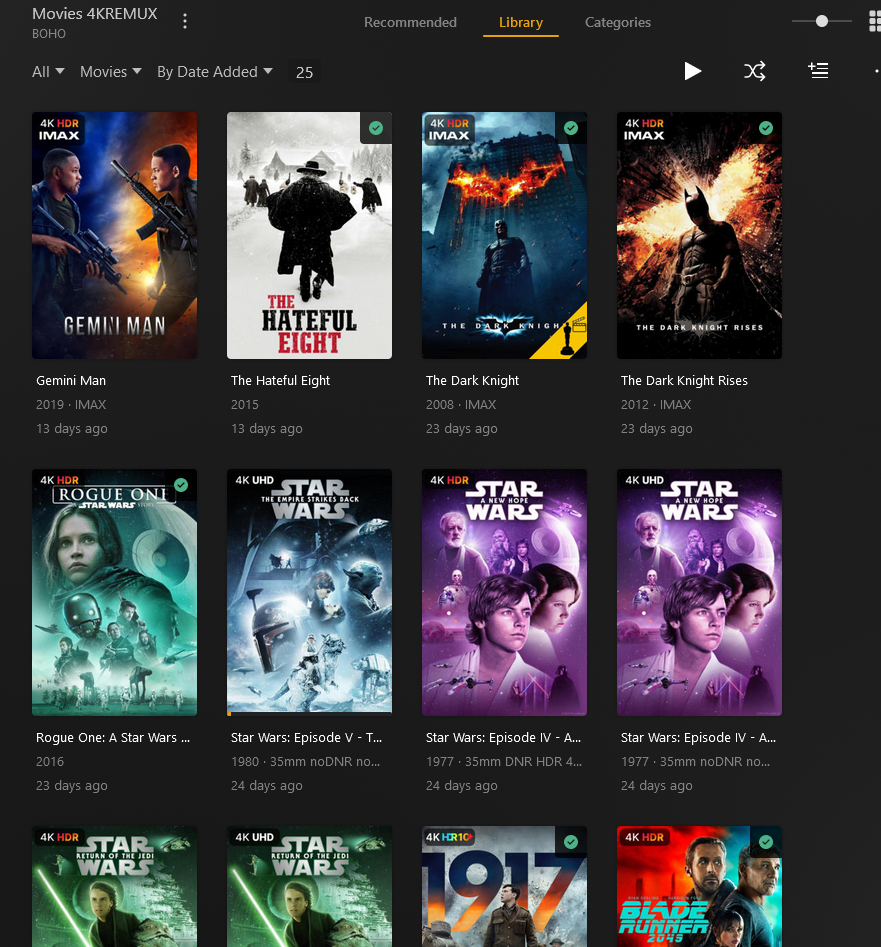Image resolution: width=881 pixels, height=947 pixels.
Task: Click the 4K HDR badge on Blade Runner 2049
Action: [644, 837]
